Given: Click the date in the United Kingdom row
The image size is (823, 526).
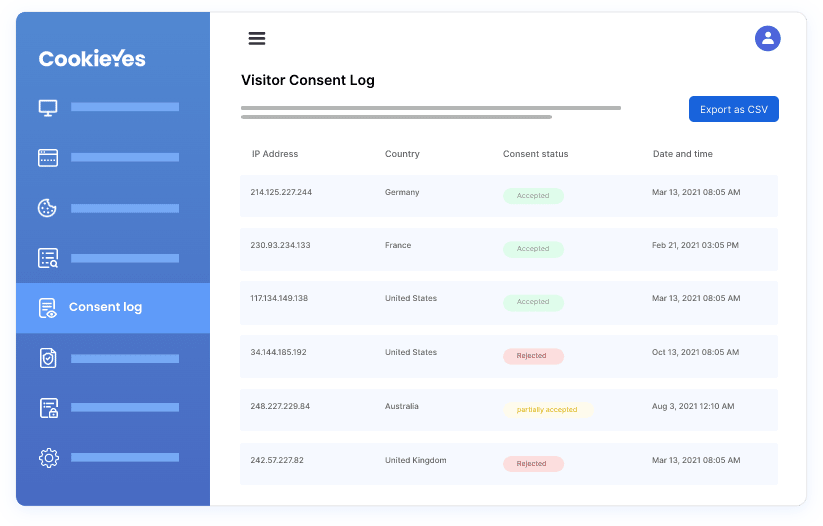Looking at the screenshot, I should tap(696, 460).
